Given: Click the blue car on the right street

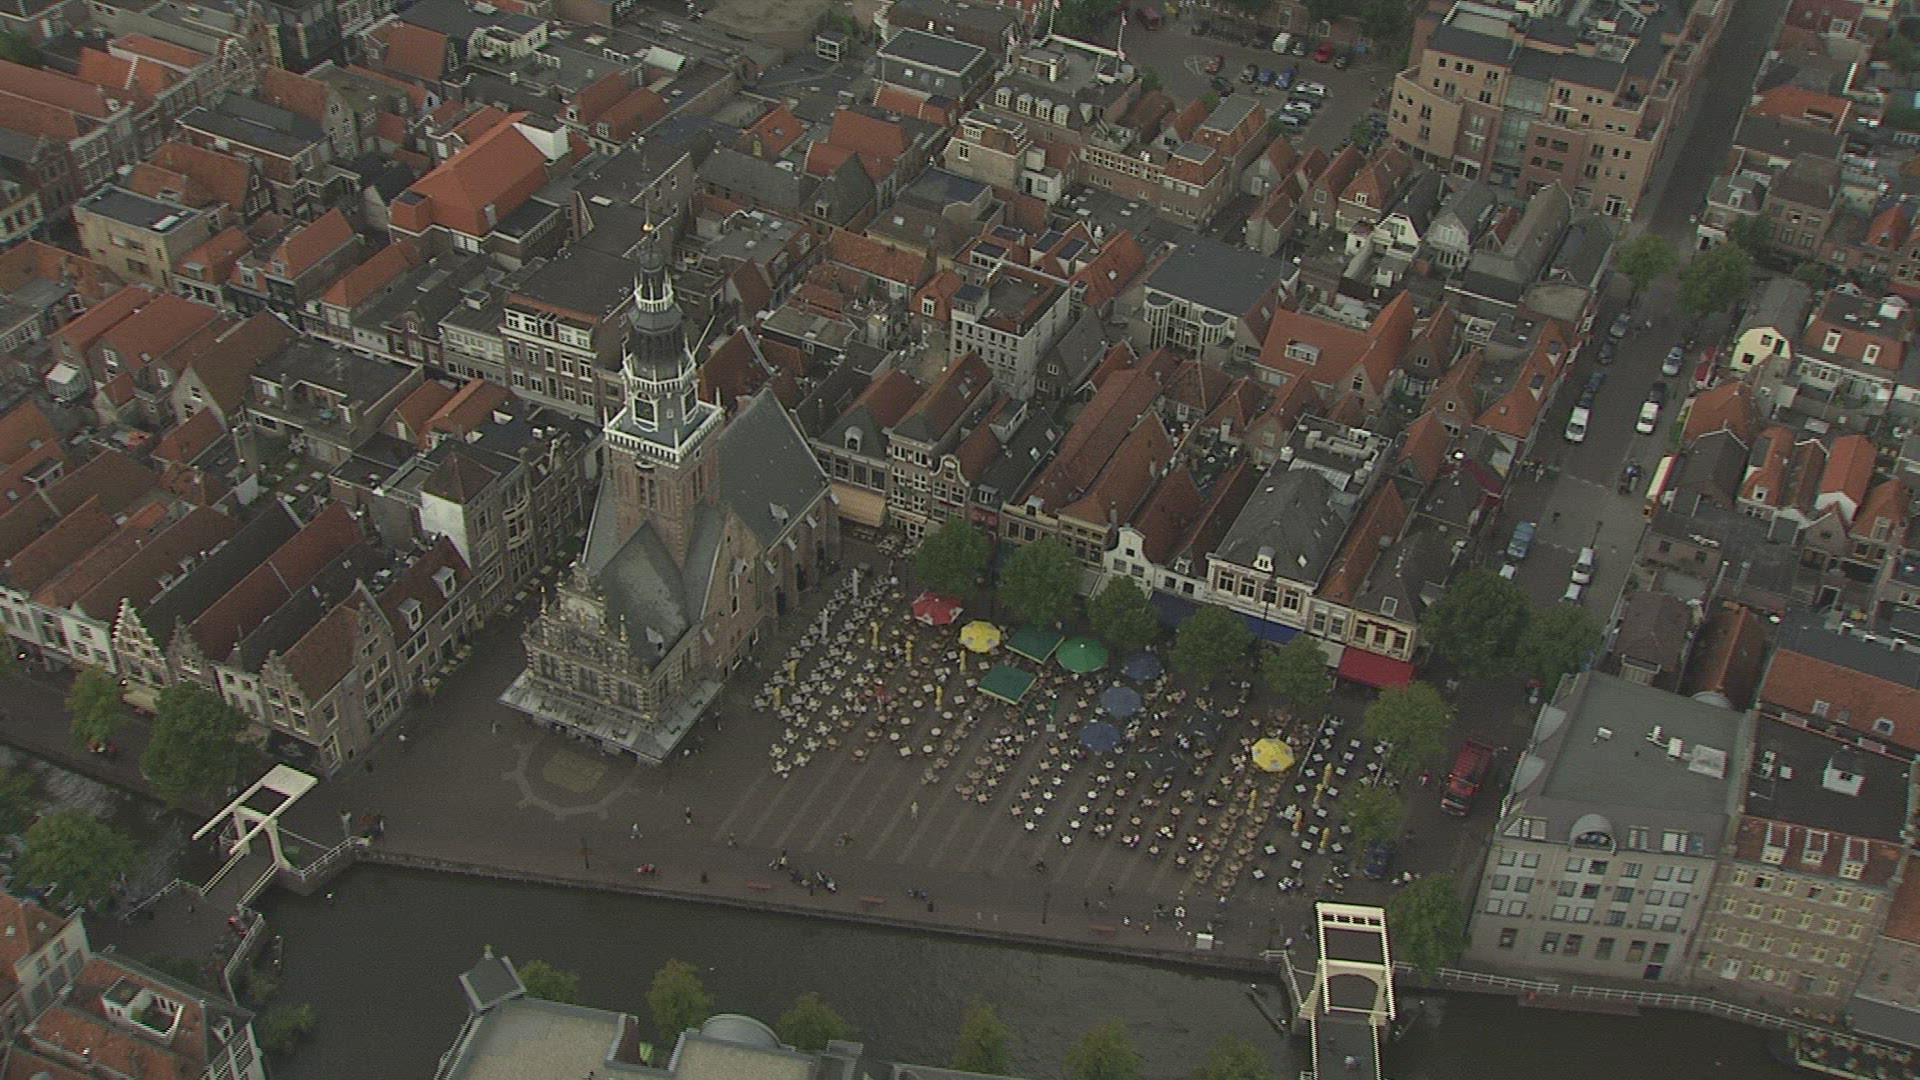Looking at the screenshot, I should tap(1521, 540).
